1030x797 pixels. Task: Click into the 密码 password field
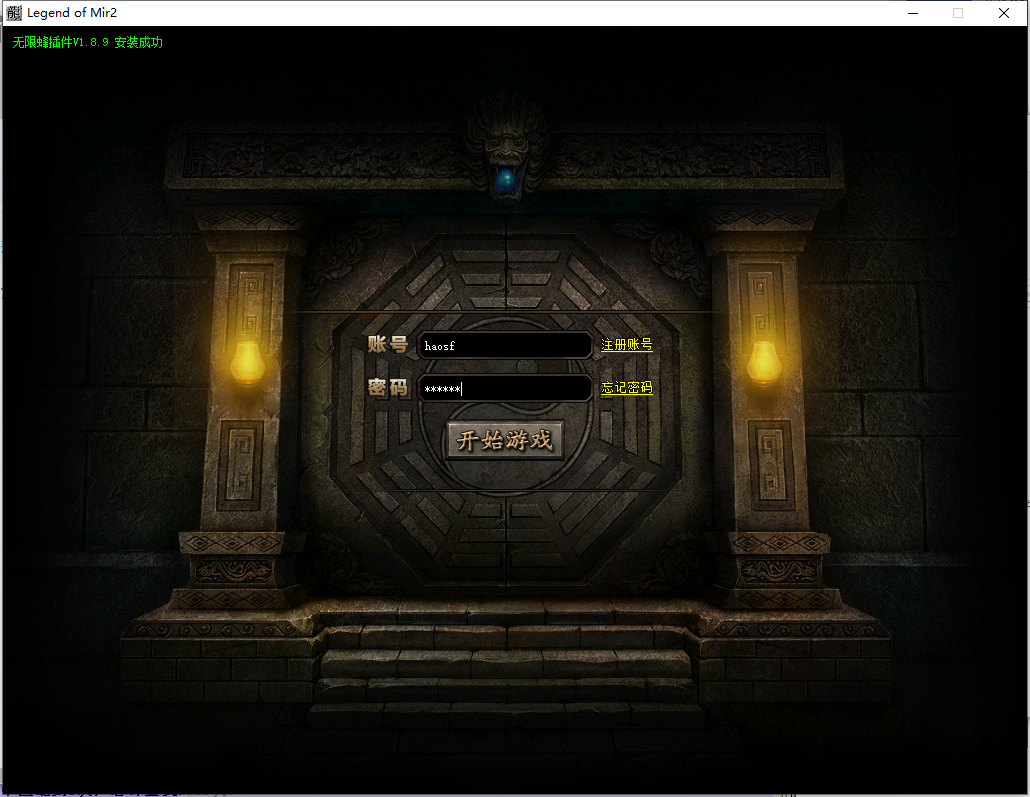505,389
